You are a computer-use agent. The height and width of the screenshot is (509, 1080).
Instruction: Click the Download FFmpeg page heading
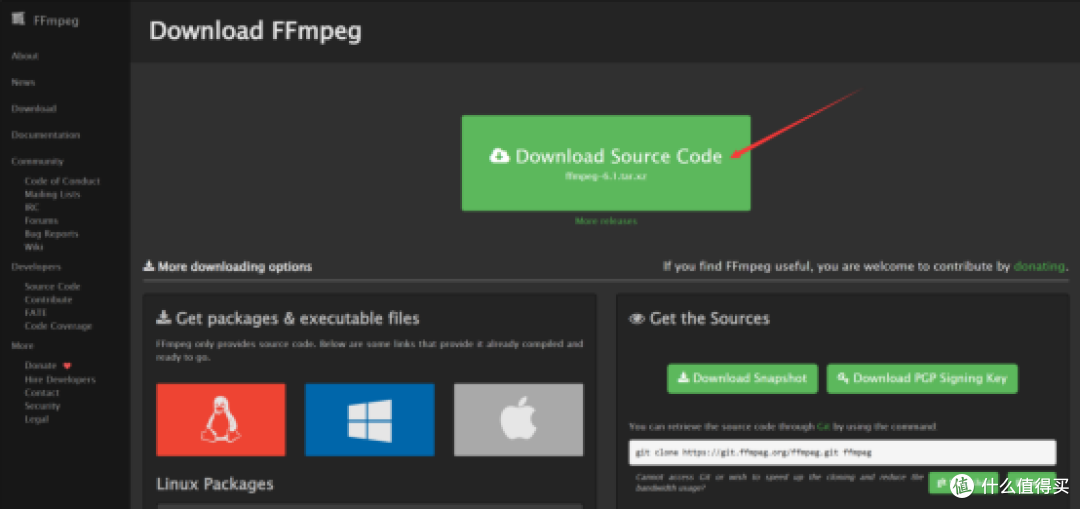point(256,32)
